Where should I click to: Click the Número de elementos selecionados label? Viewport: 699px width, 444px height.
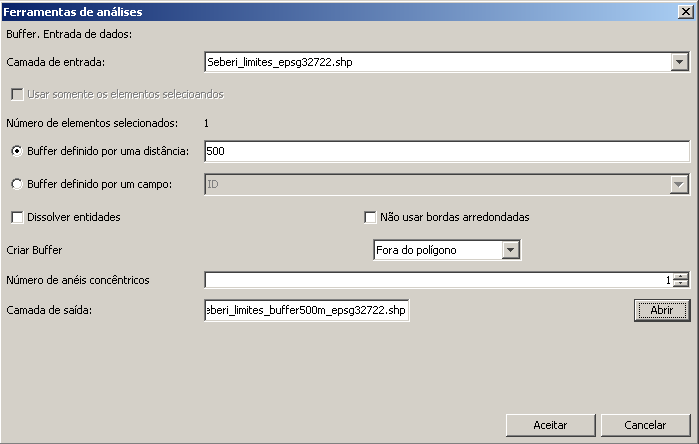(x=92, y=123)
